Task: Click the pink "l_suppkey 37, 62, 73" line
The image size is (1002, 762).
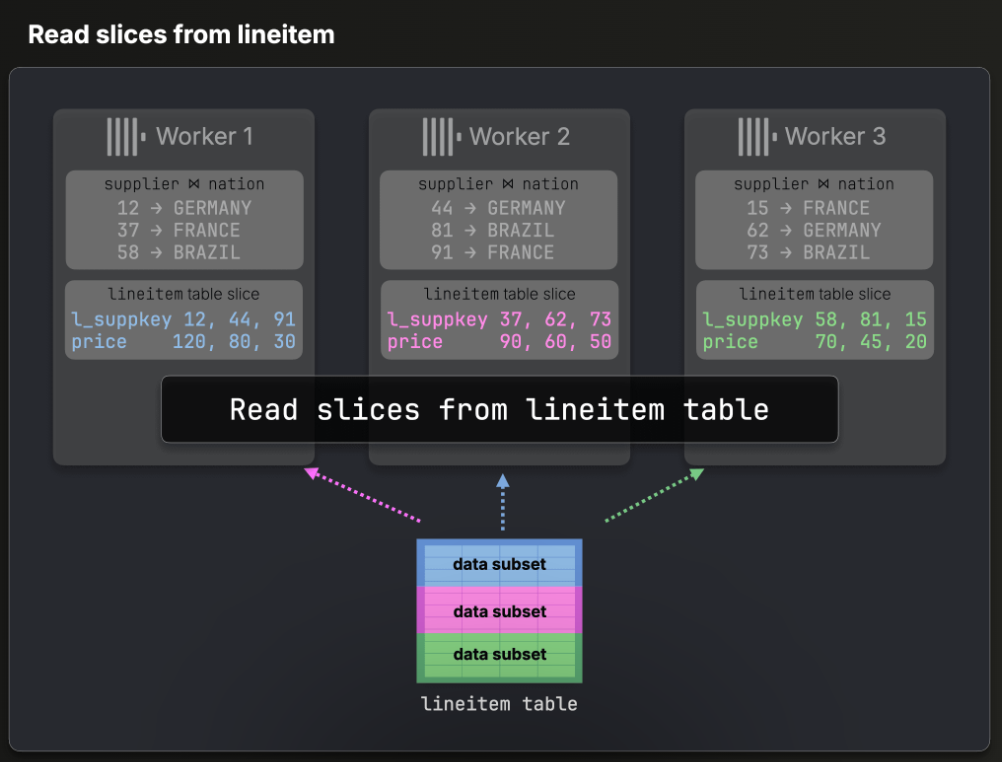Action: [499, 320]
